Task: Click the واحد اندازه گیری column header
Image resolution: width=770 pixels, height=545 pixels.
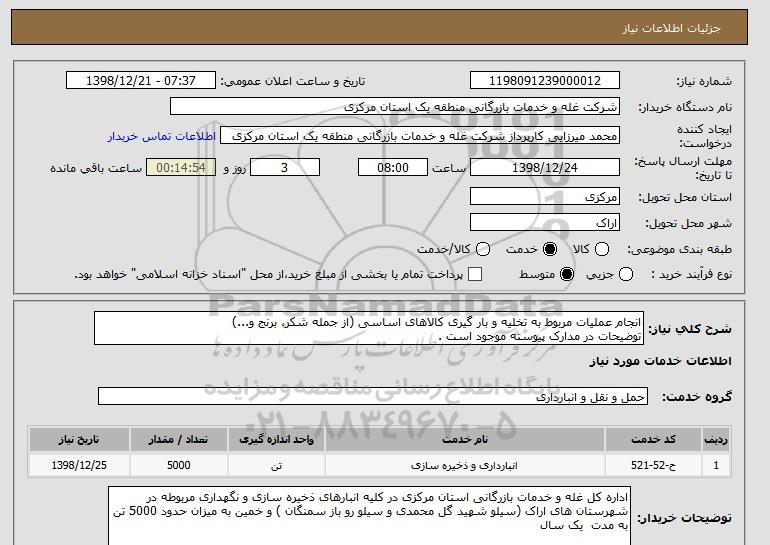Action: 276,439
